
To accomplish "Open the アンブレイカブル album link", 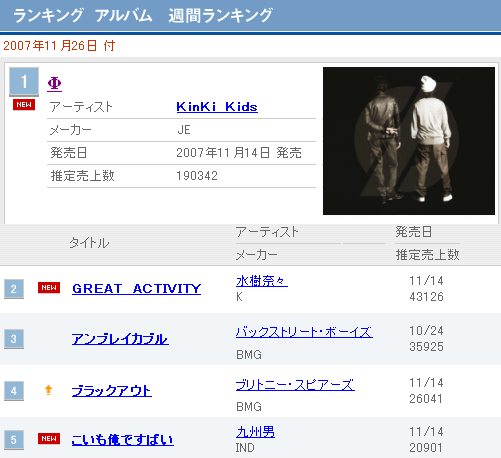I will 120,339.
